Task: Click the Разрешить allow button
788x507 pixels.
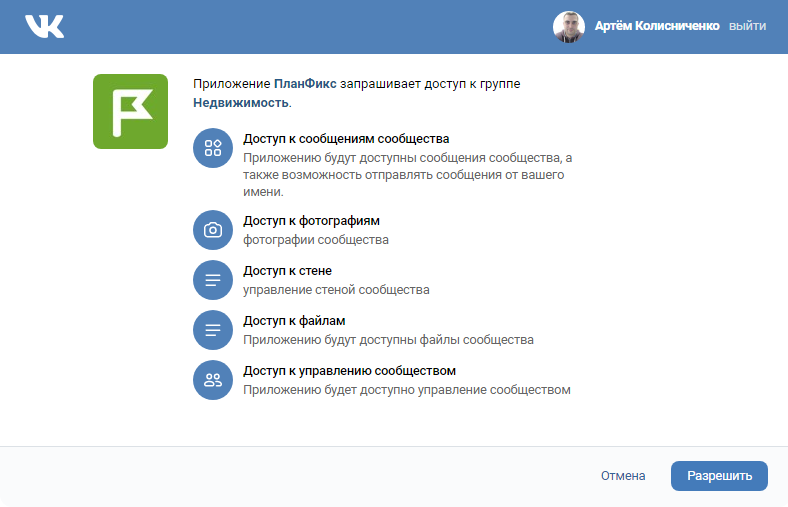Action: click(x=719, y=476)
